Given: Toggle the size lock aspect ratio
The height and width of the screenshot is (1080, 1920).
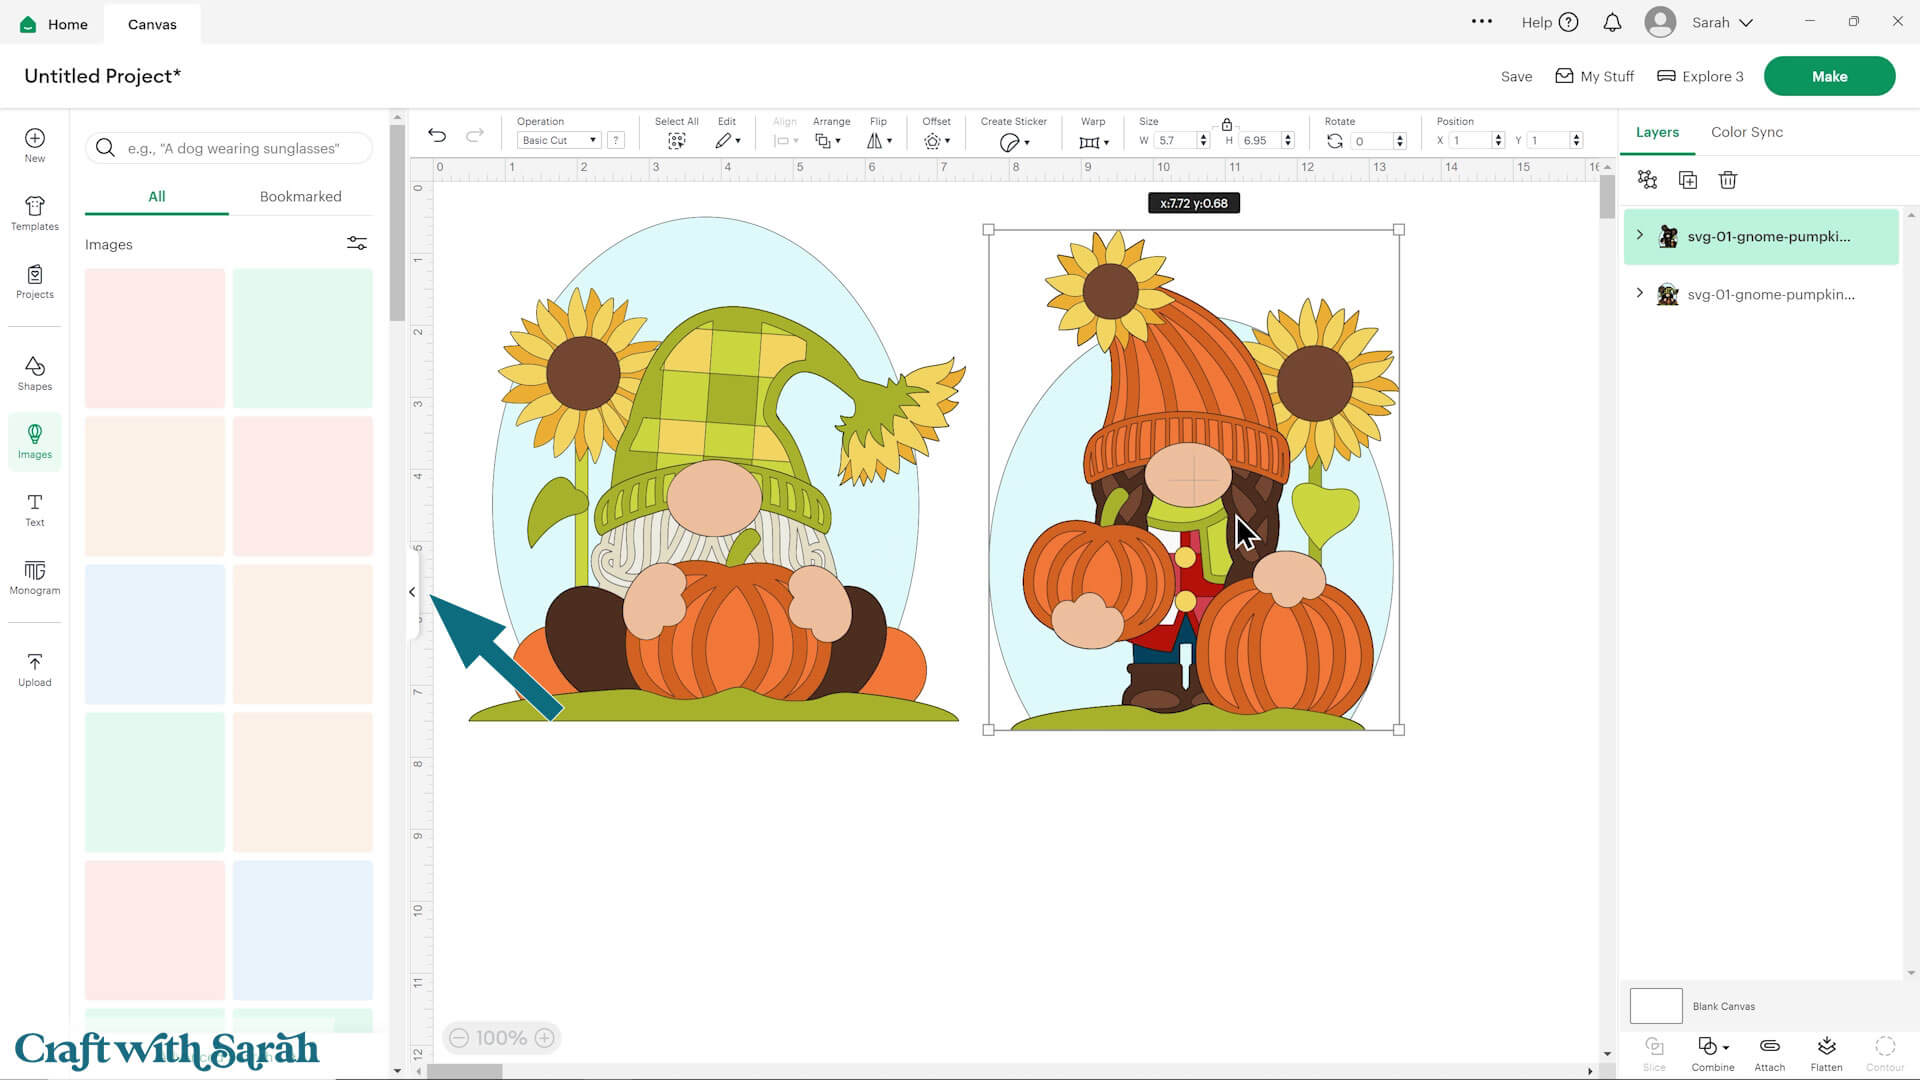Looking at the screenshot, I should pos(1227,126).
